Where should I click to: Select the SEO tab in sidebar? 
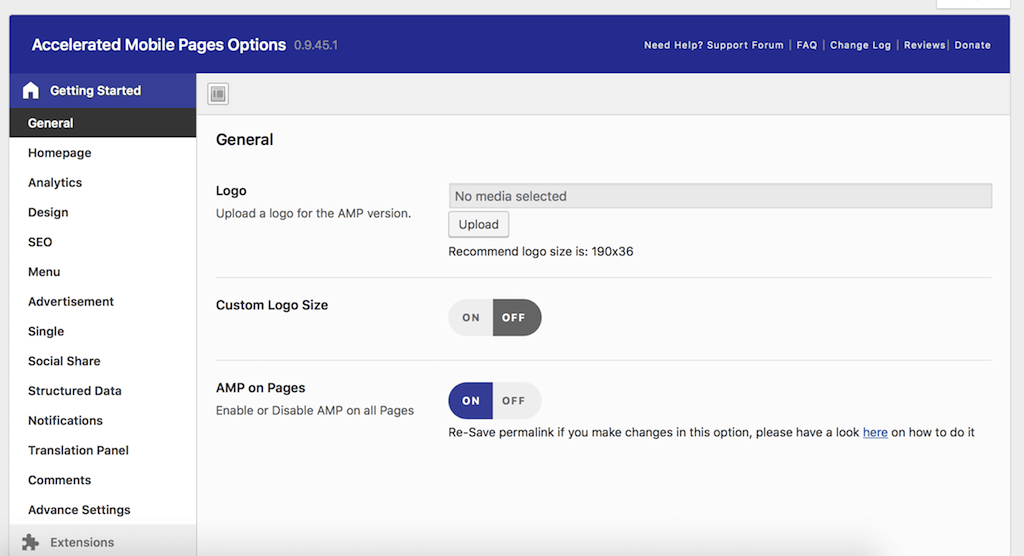click(x=40, y=242)
